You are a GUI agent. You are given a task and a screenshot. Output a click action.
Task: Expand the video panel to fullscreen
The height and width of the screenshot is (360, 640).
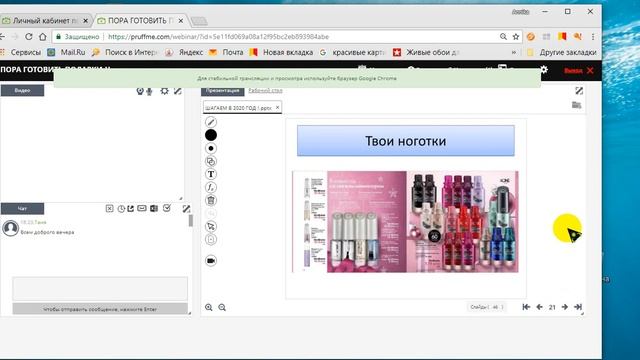(178, 91)
